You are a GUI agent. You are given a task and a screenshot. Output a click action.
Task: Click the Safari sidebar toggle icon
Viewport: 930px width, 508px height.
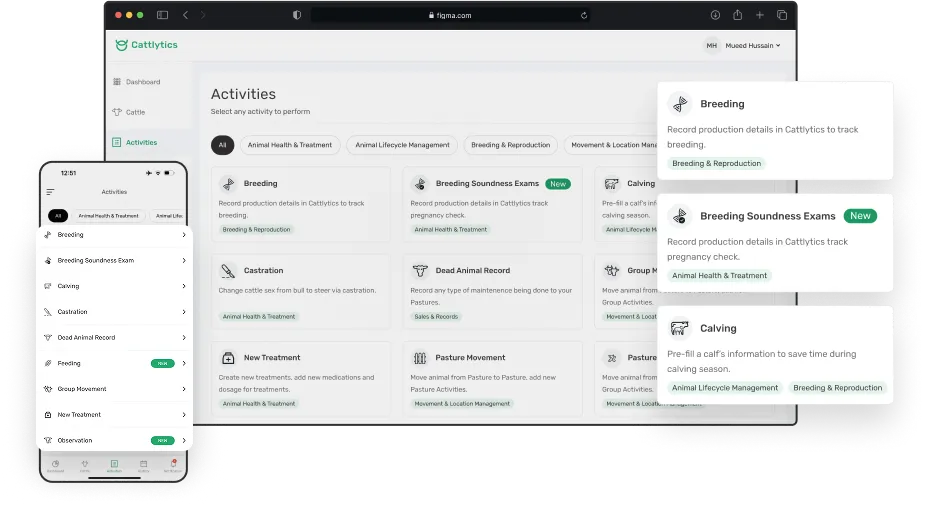pos(162,15)
